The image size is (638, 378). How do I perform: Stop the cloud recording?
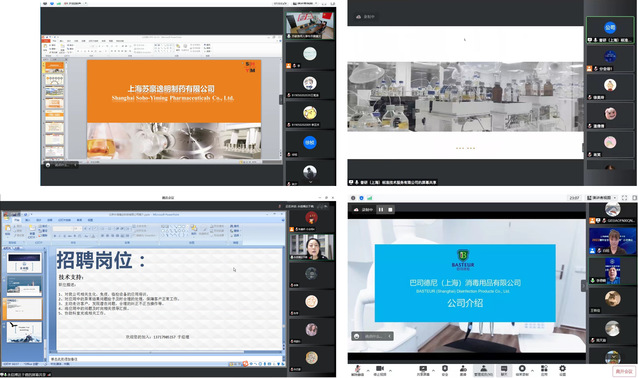[x=390, y=210]
